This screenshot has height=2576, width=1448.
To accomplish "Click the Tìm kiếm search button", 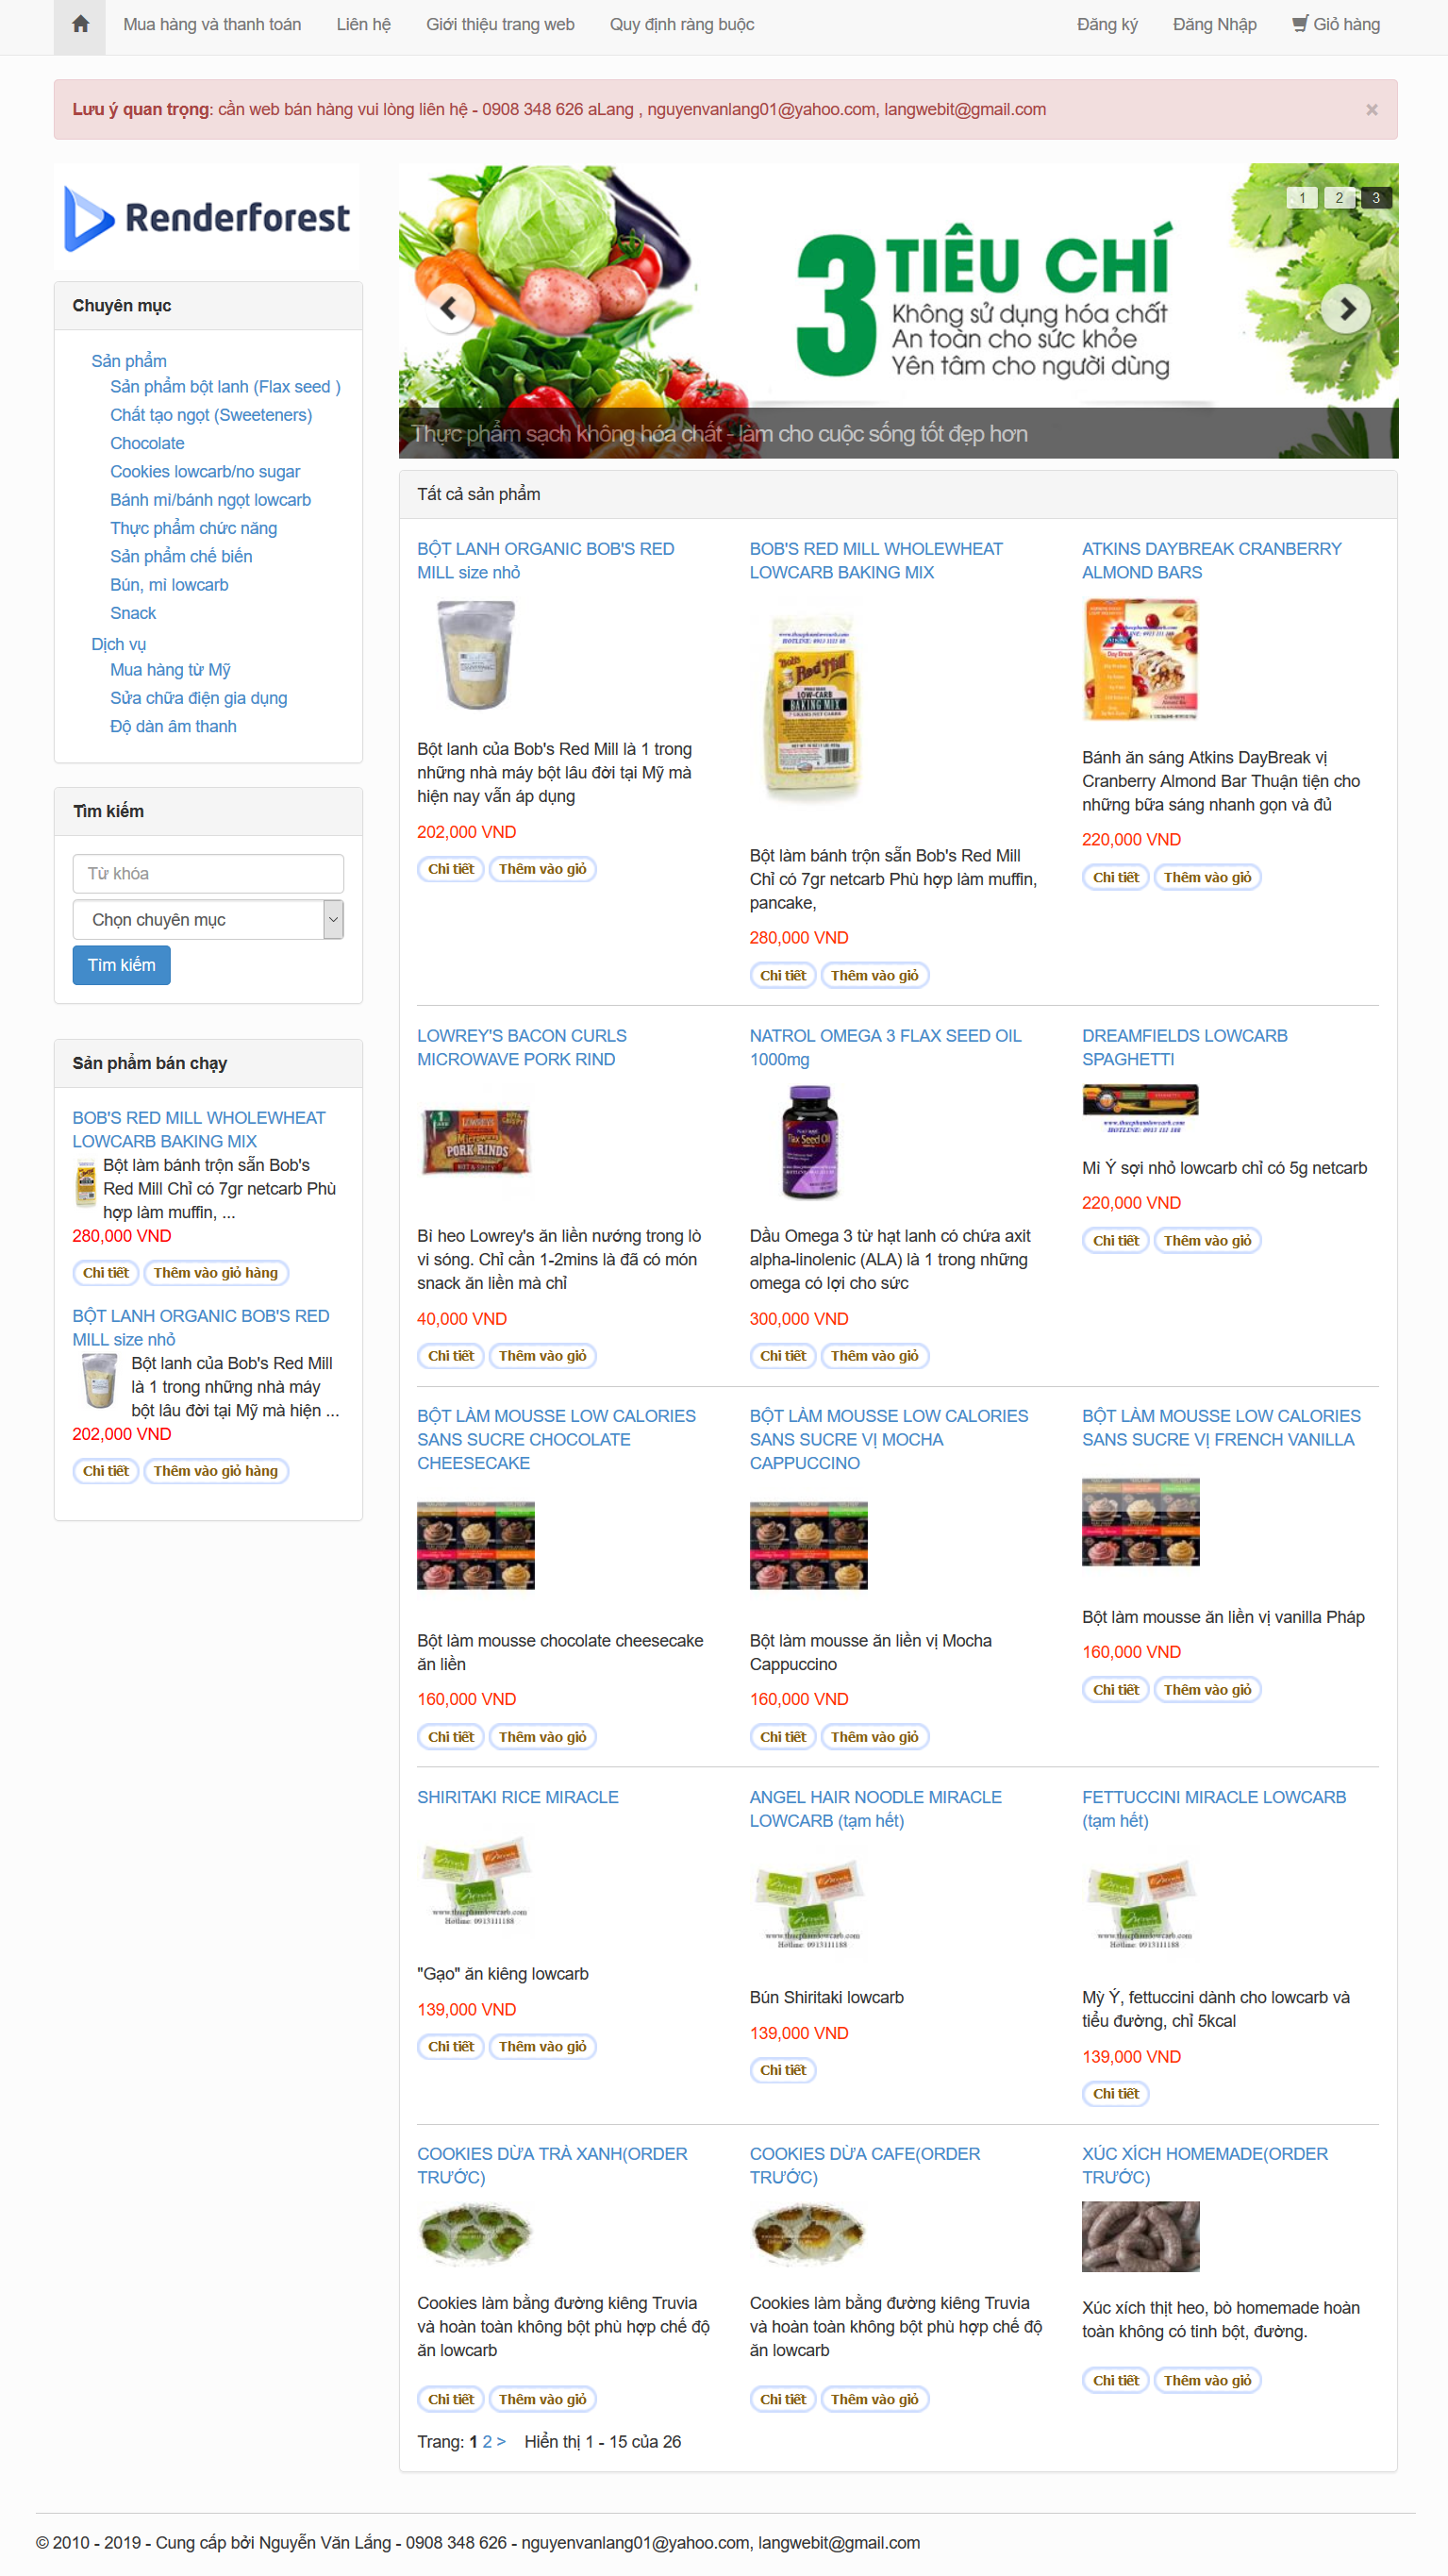I will pyautogui.click(x=121, y=965).
